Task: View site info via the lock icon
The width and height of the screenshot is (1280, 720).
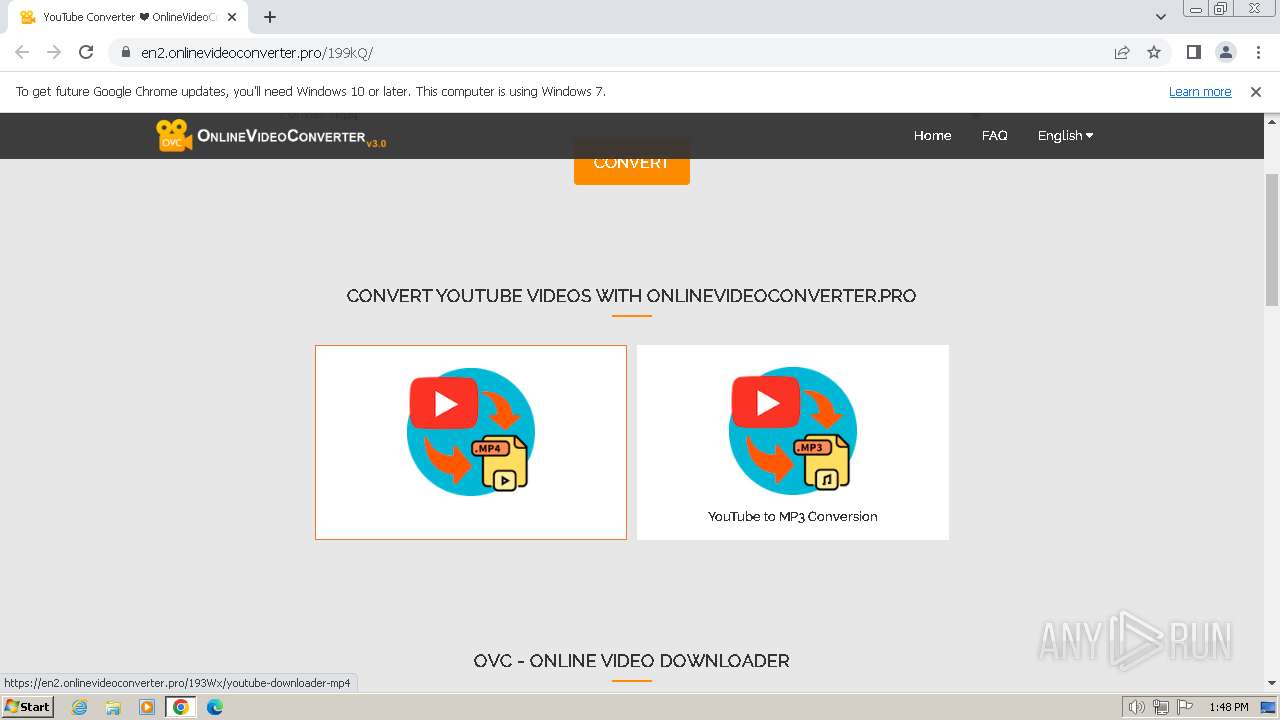Action: (x=125, y=52)
